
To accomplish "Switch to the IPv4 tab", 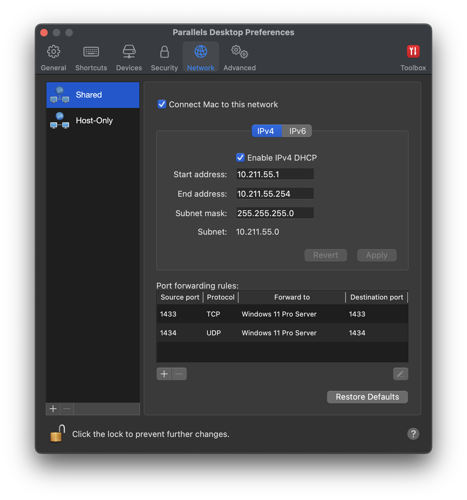I will [x=266, y=131].
